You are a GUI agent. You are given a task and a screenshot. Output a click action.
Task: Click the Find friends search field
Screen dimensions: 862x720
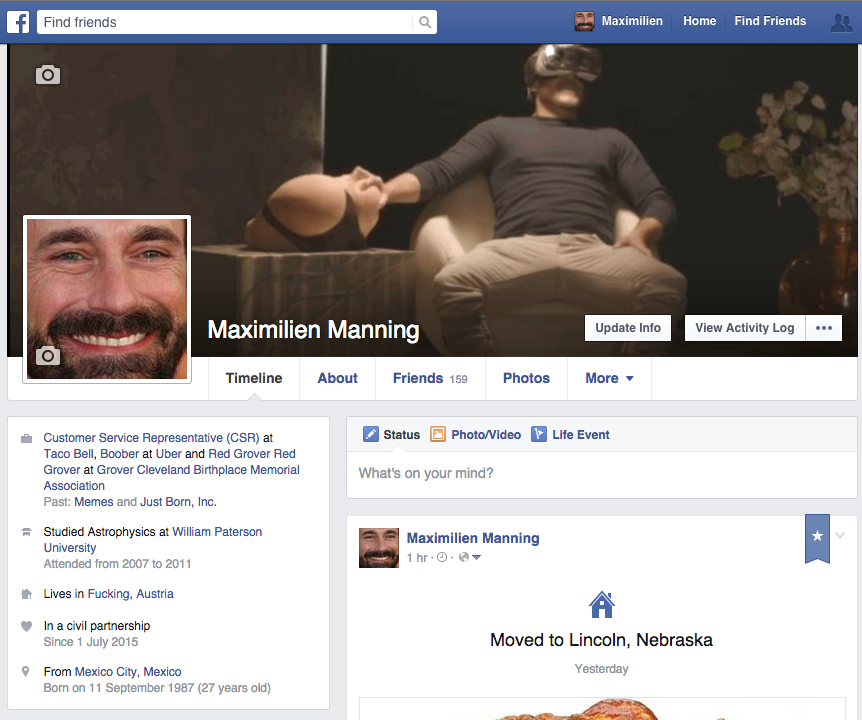tap(224, 22)
